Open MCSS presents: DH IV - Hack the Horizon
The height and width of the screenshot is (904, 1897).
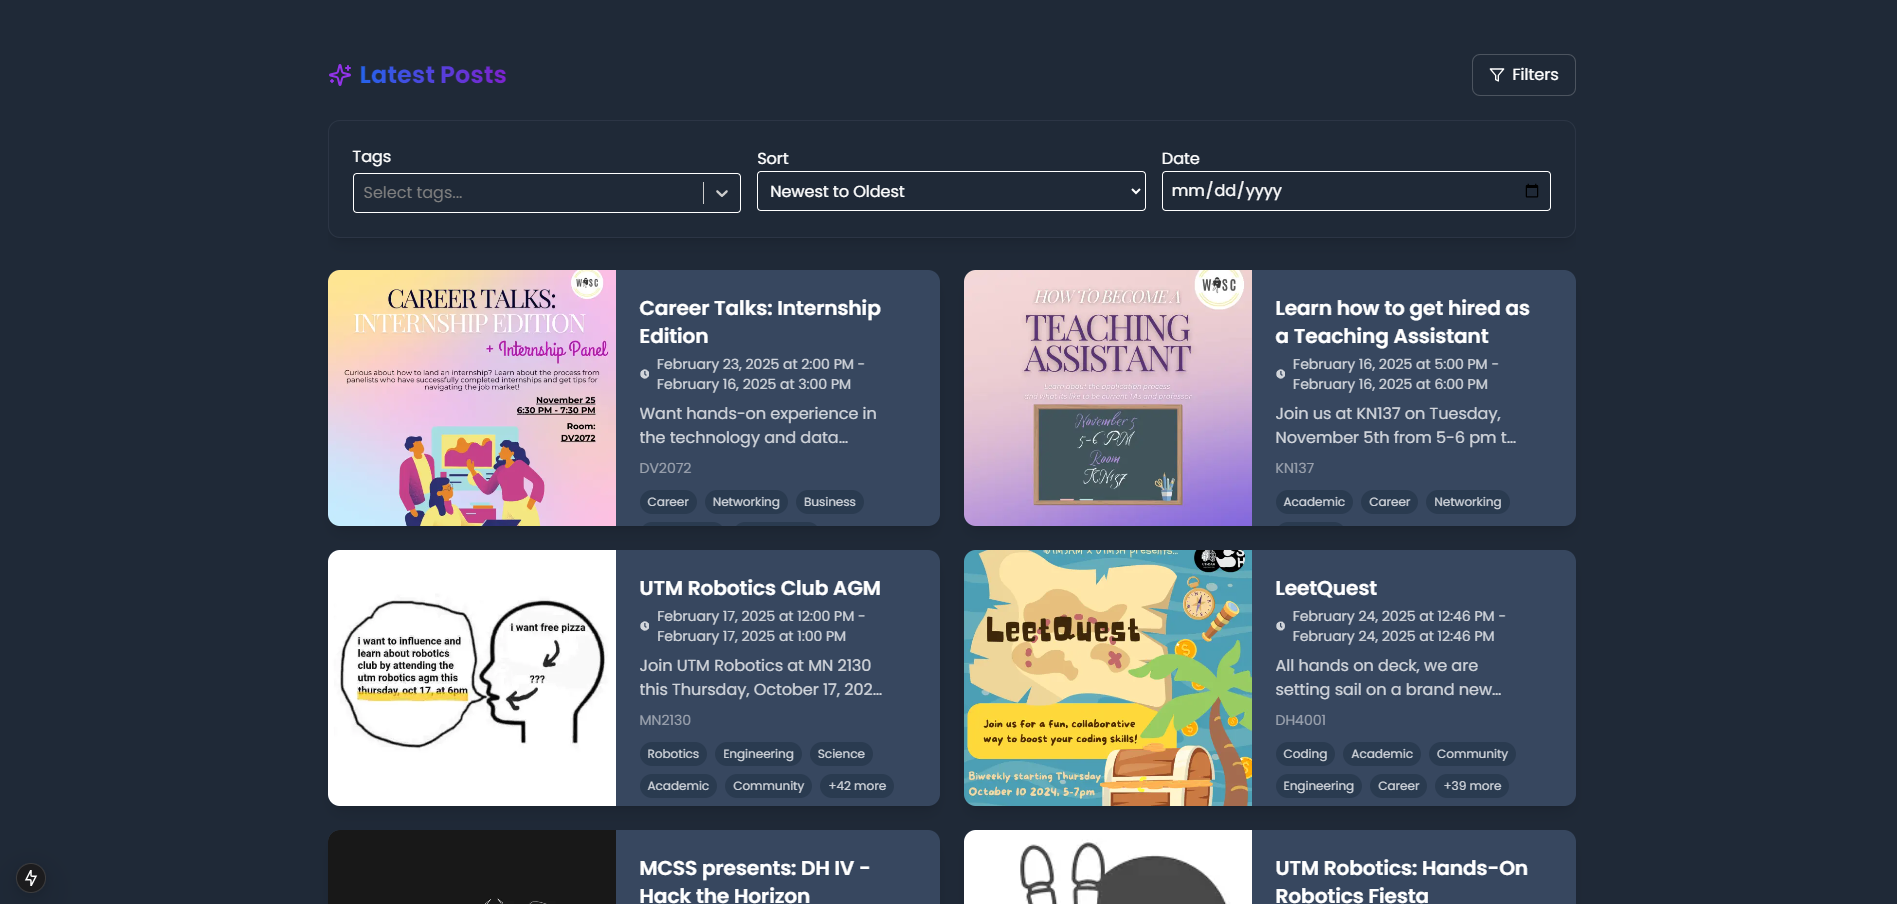(755, 881)
